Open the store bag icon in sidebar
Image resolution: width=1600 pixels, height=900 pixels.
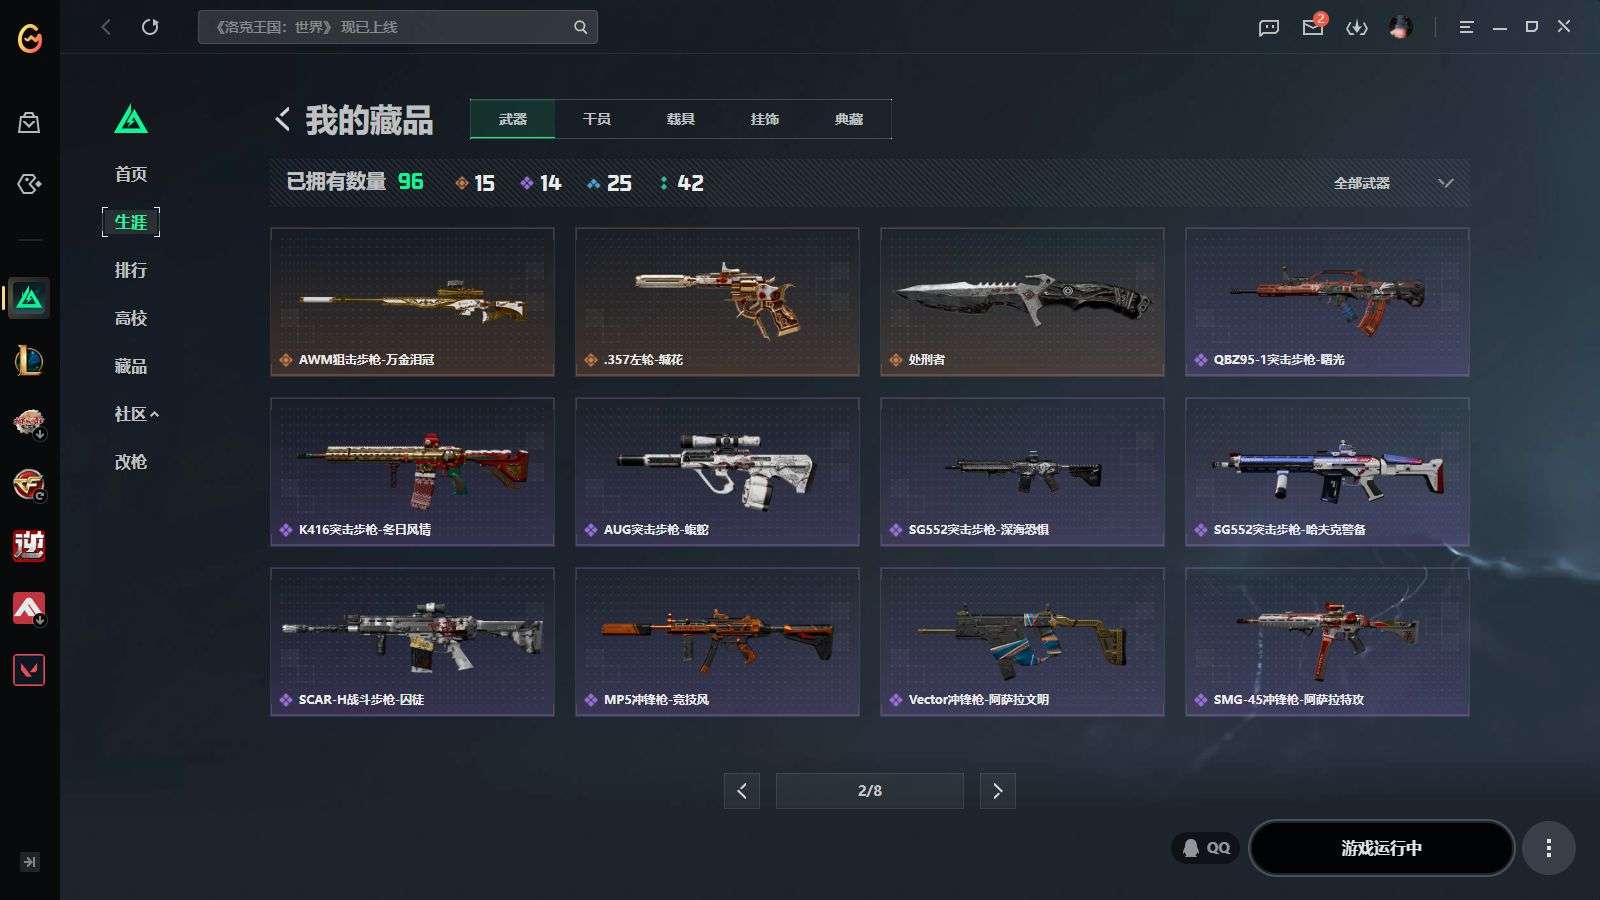point(29,122)
